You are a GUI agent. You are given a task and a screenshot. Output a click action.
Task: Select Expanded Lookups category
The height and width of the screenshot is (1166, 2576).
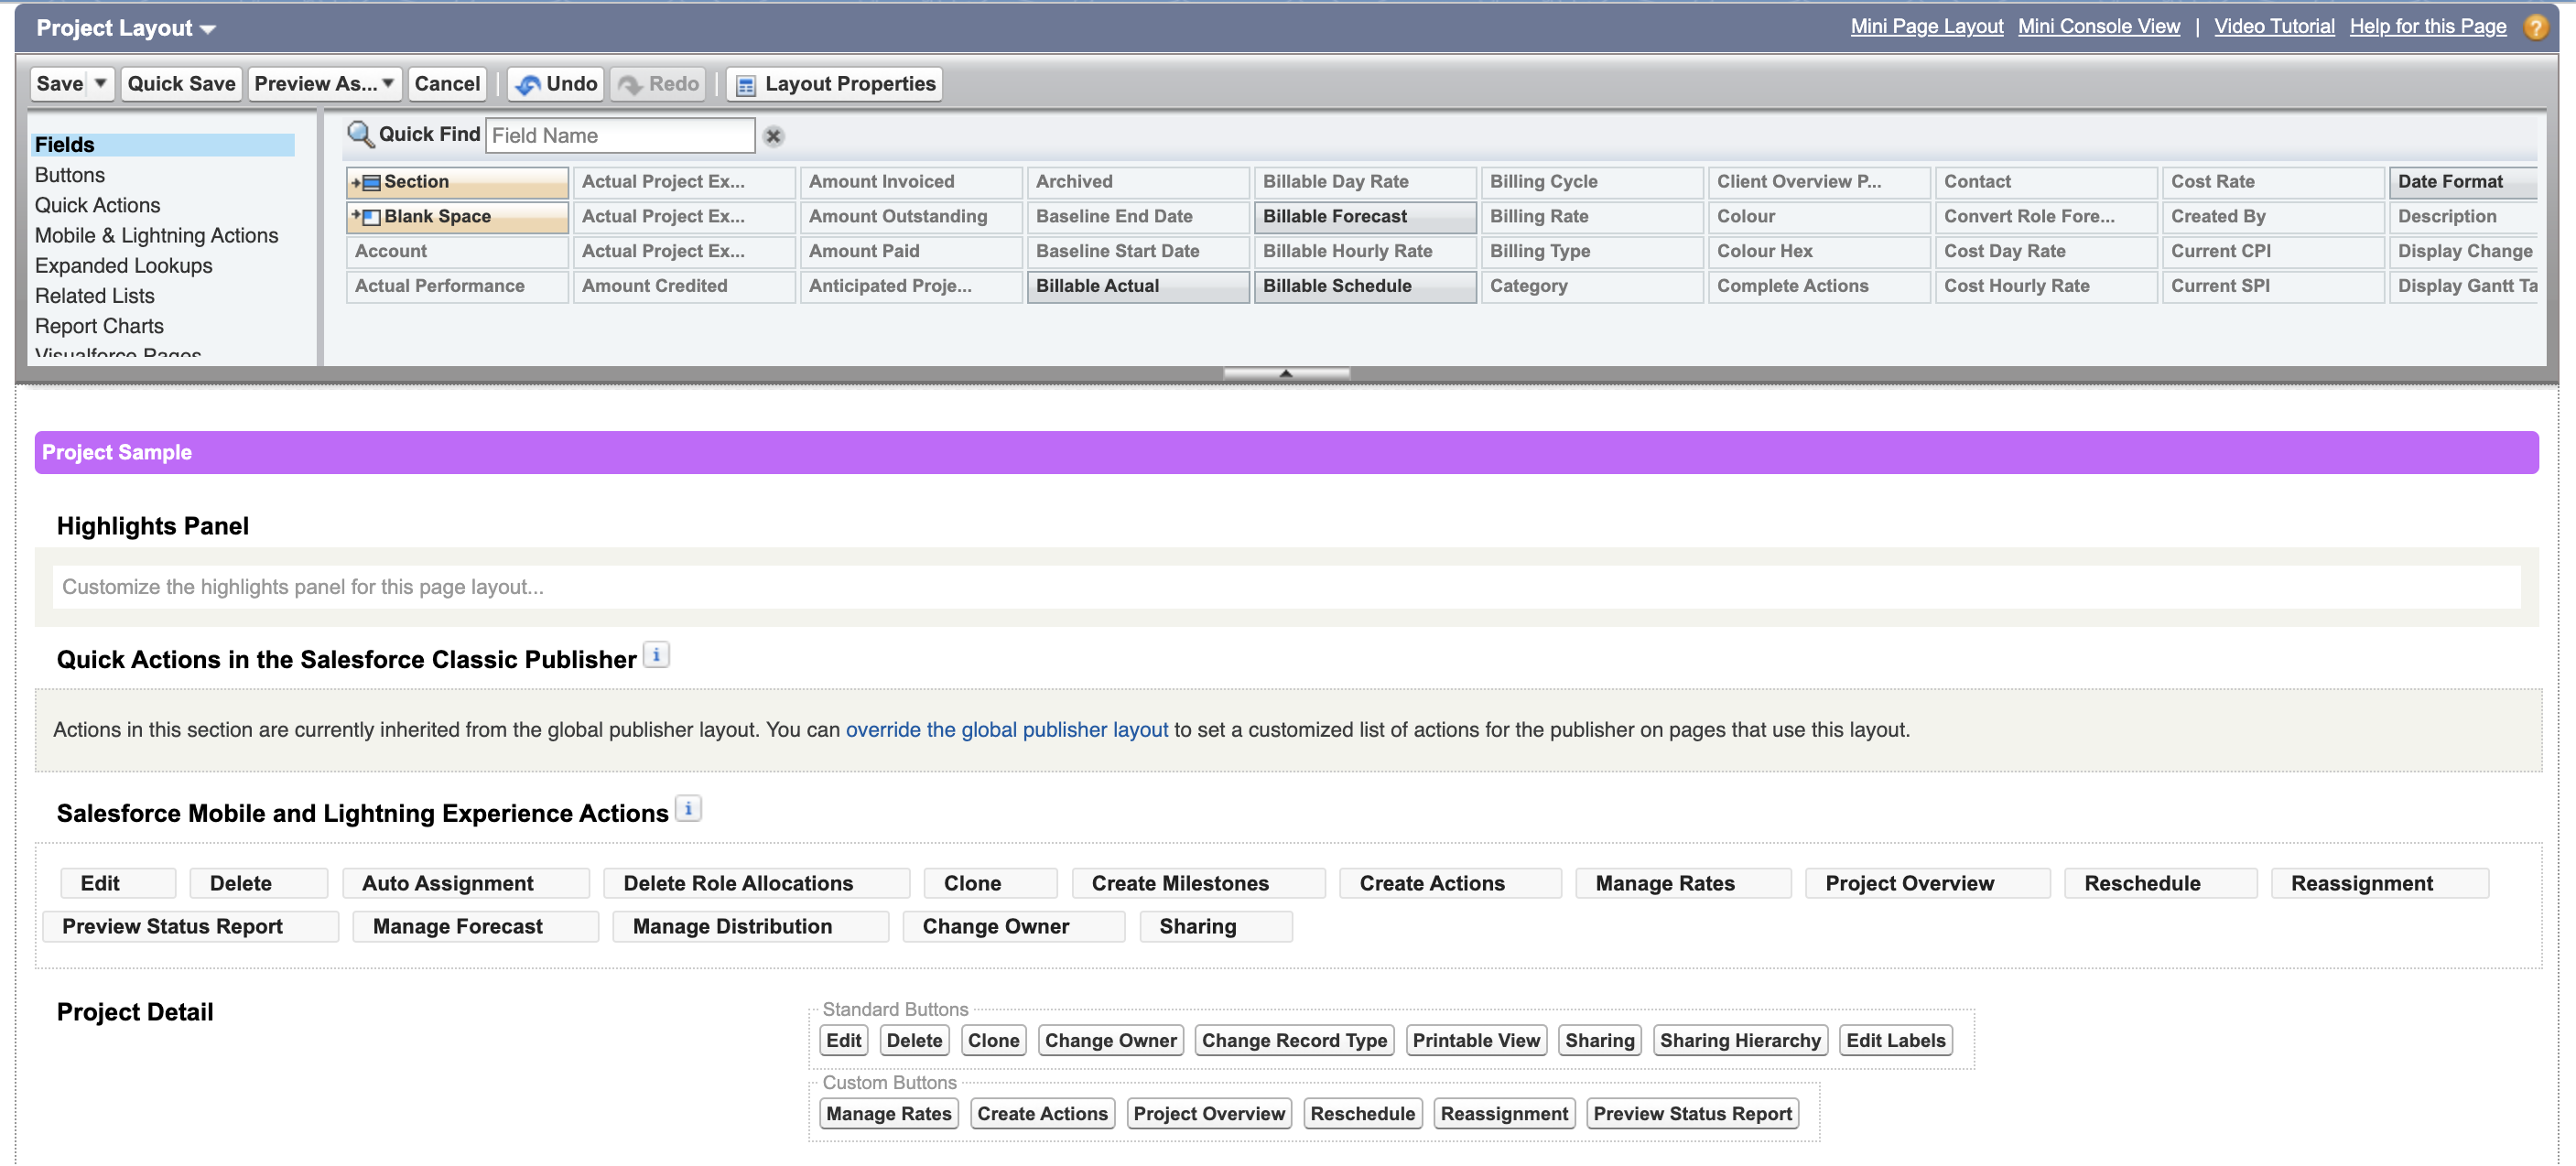123,266
